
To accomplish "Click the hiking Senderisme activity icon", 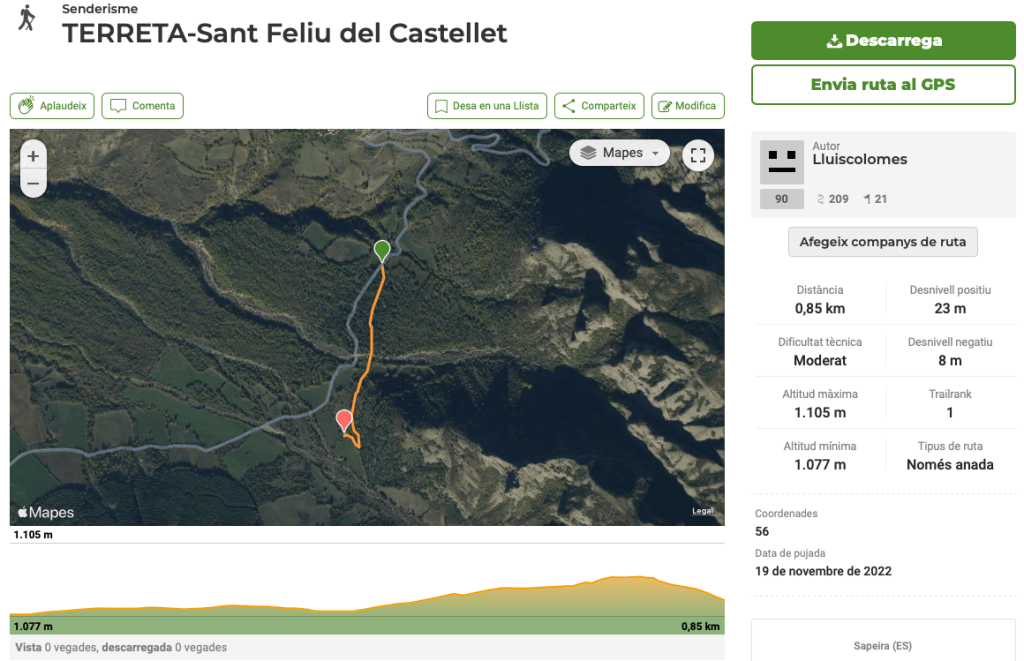I will pos(26,18).
